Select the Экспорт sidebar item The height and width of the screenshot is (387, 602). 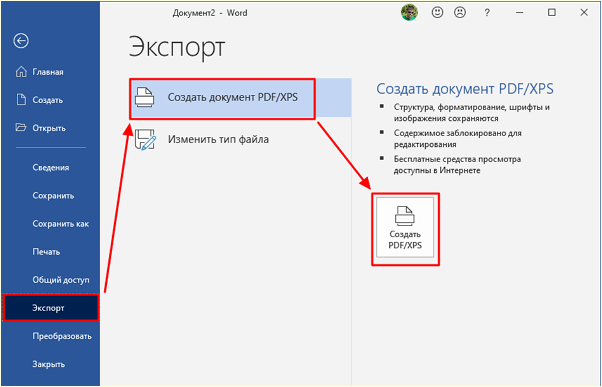(51, 308)
